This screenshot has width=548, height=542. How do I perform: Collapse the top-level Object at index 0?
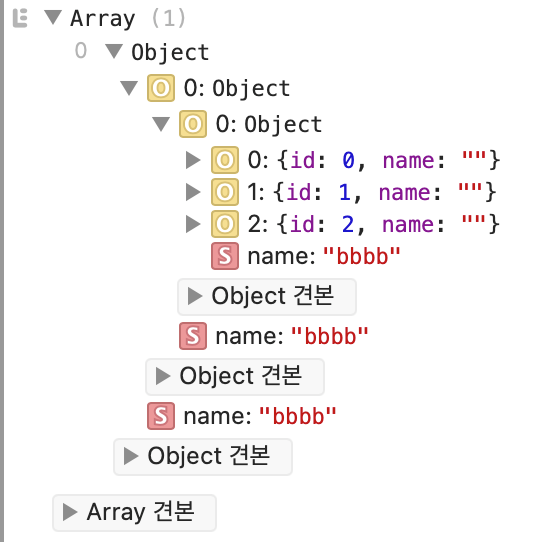click(114, 51)
